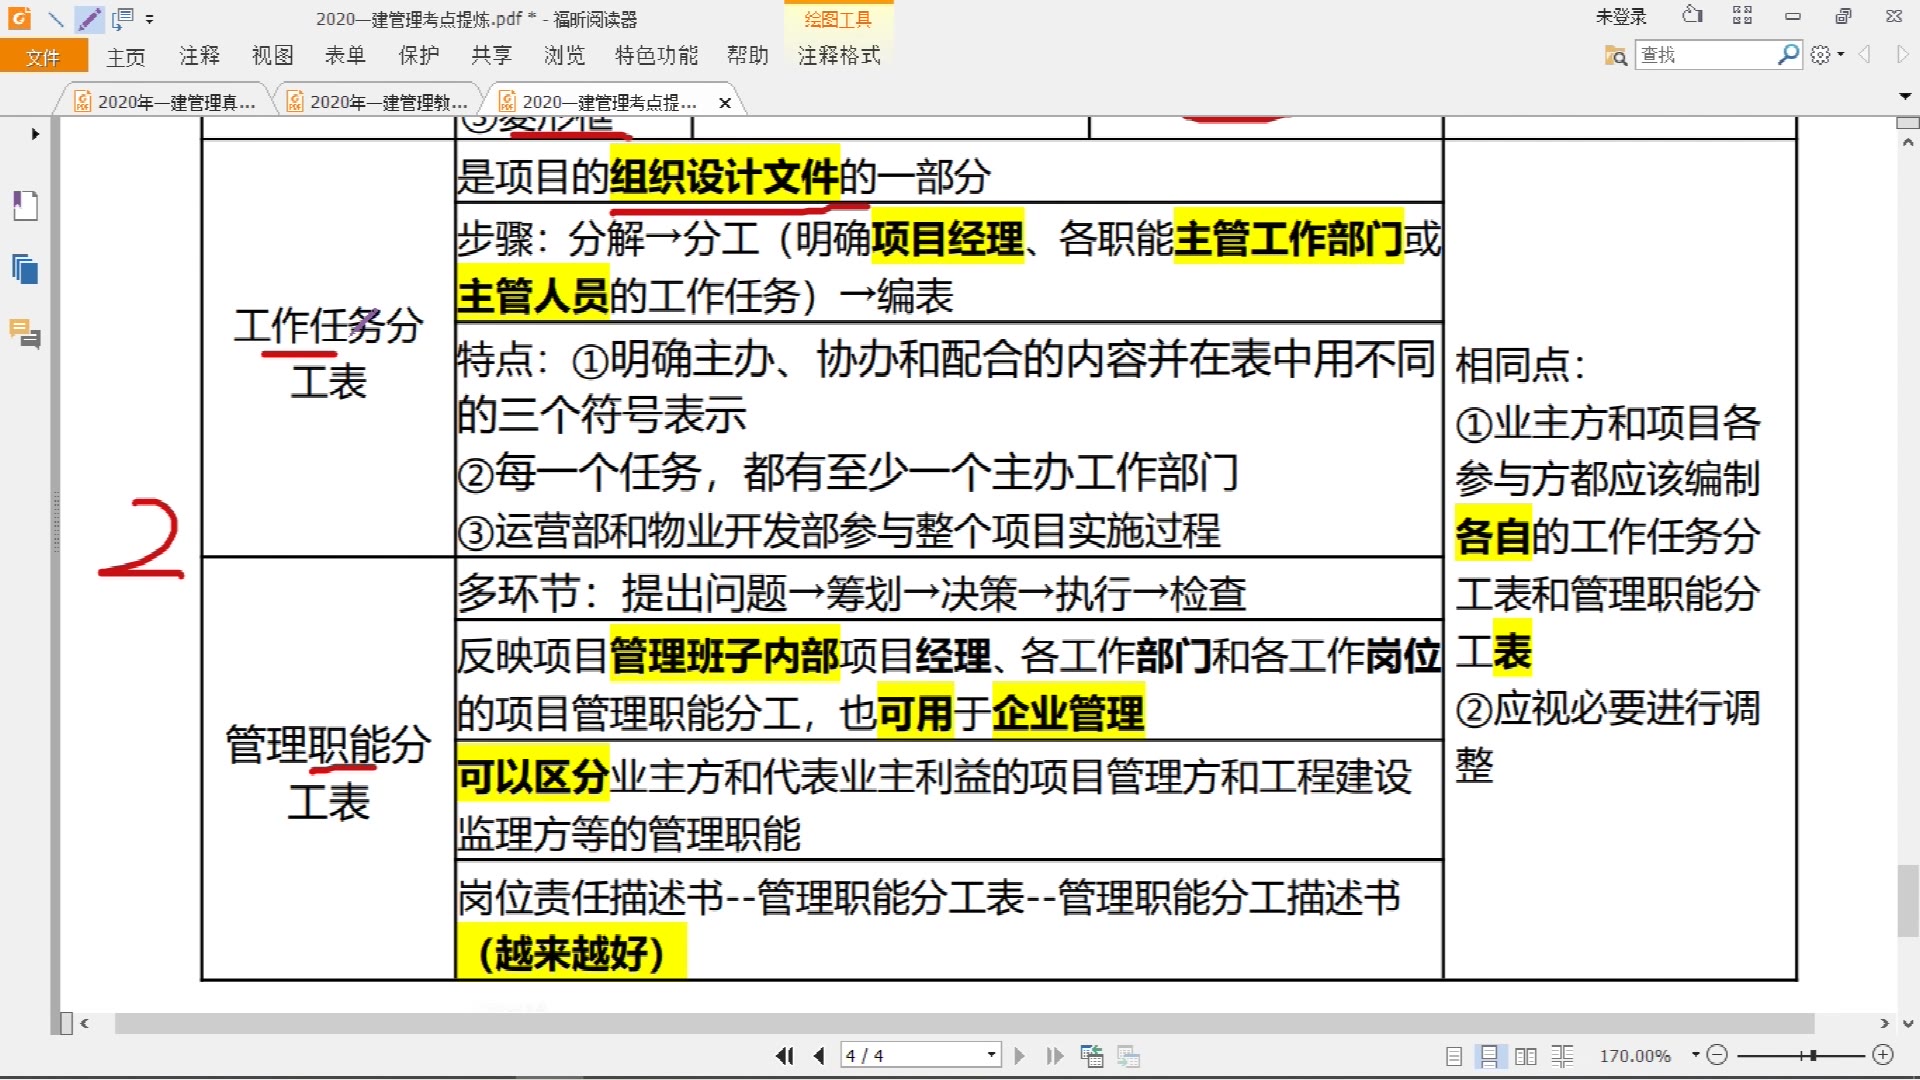The height and width of the screenshot is (1080, 1920).
Task: Click the horizontal scrollbar thumb
Action: (x=964, y=1024)
